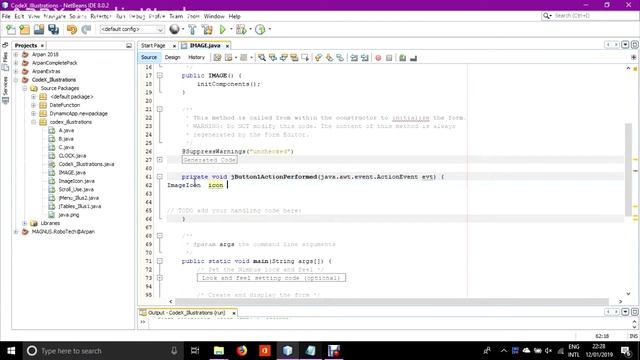Select Scroll_Use.java in the project tree

(76, 189)
